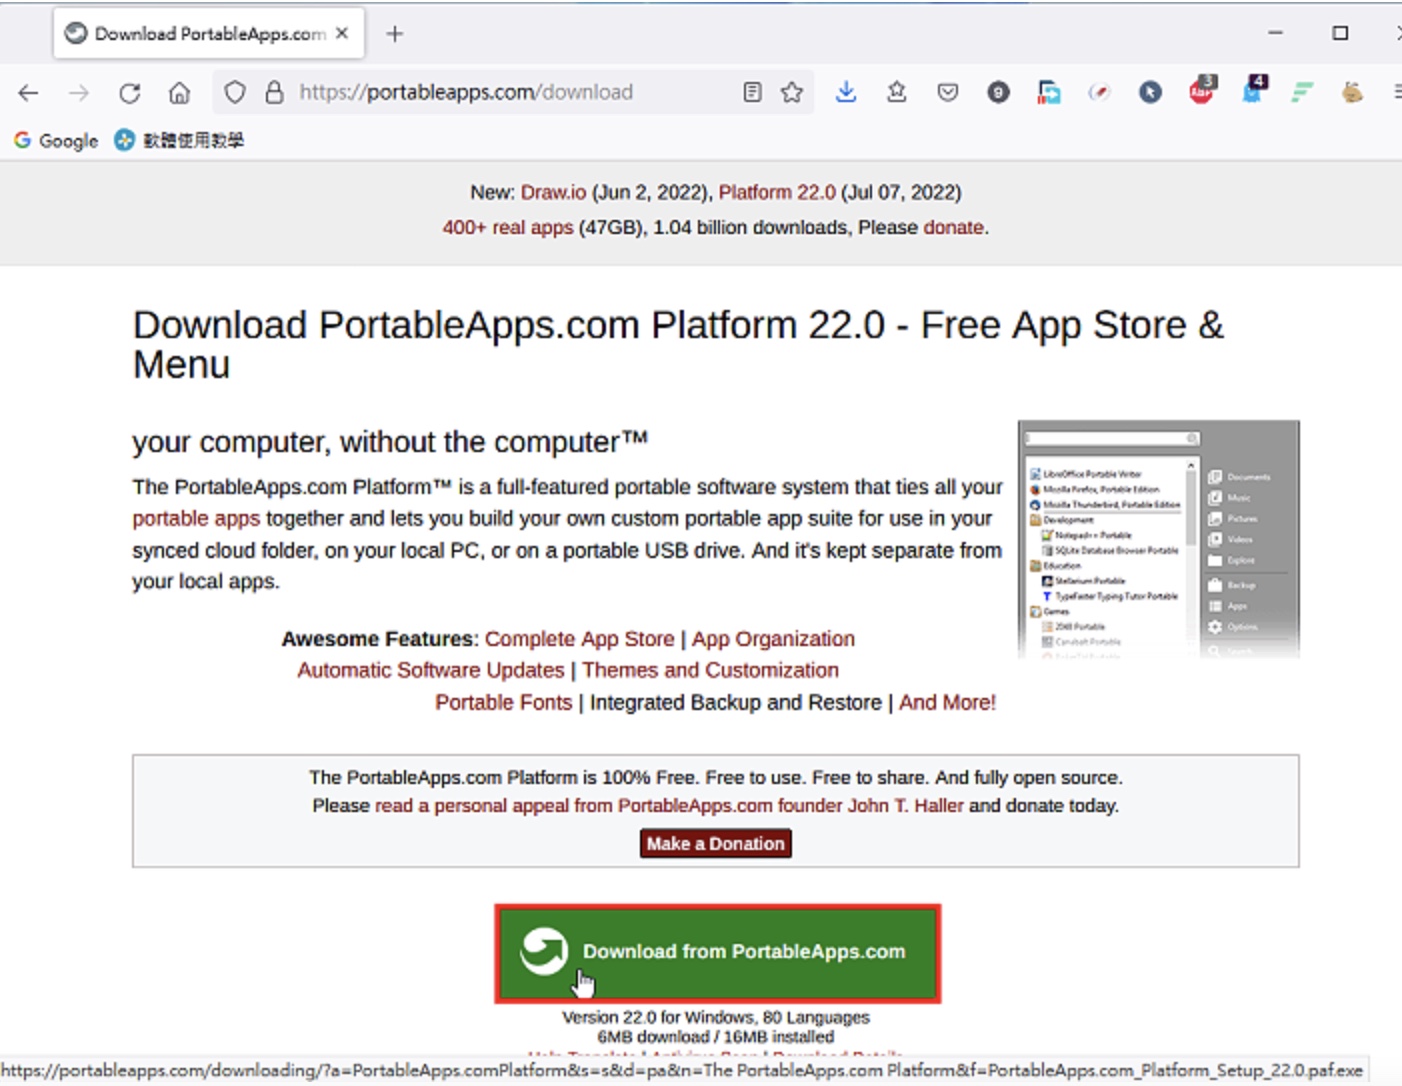The image size is (1402, 1086).
Task: Open the browser home page
Action: point(179,93)
